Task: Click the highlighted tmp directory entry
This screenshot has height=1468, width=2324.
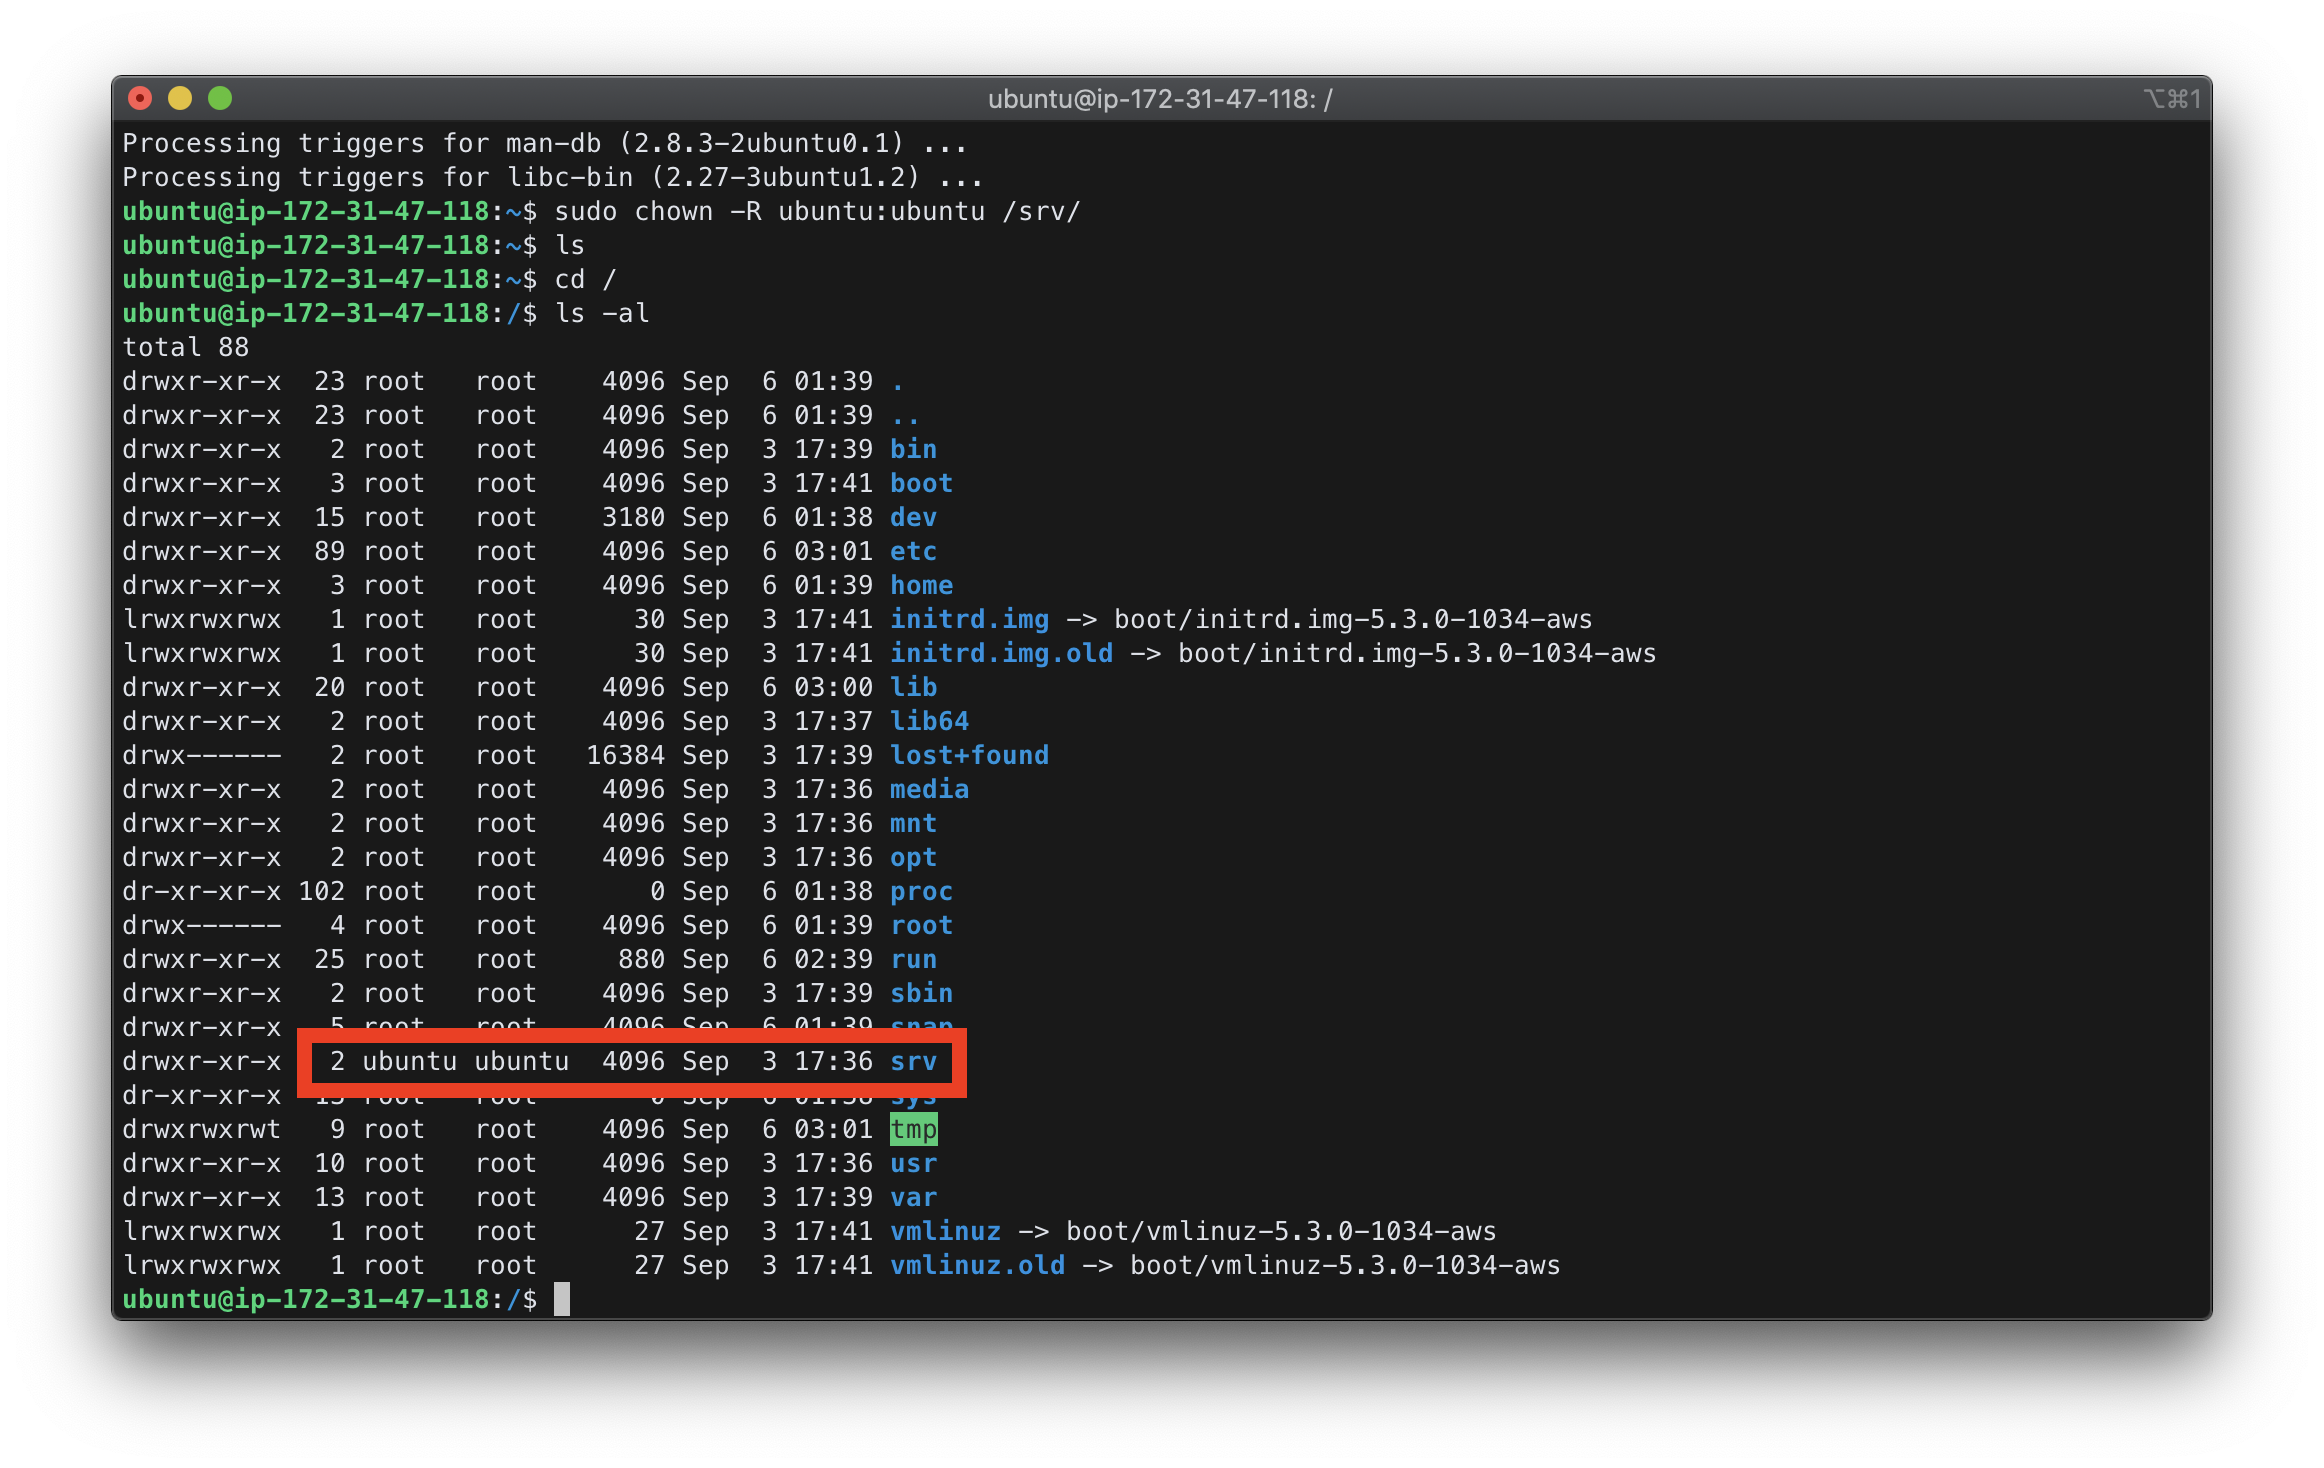Action: coord(913,1129)
